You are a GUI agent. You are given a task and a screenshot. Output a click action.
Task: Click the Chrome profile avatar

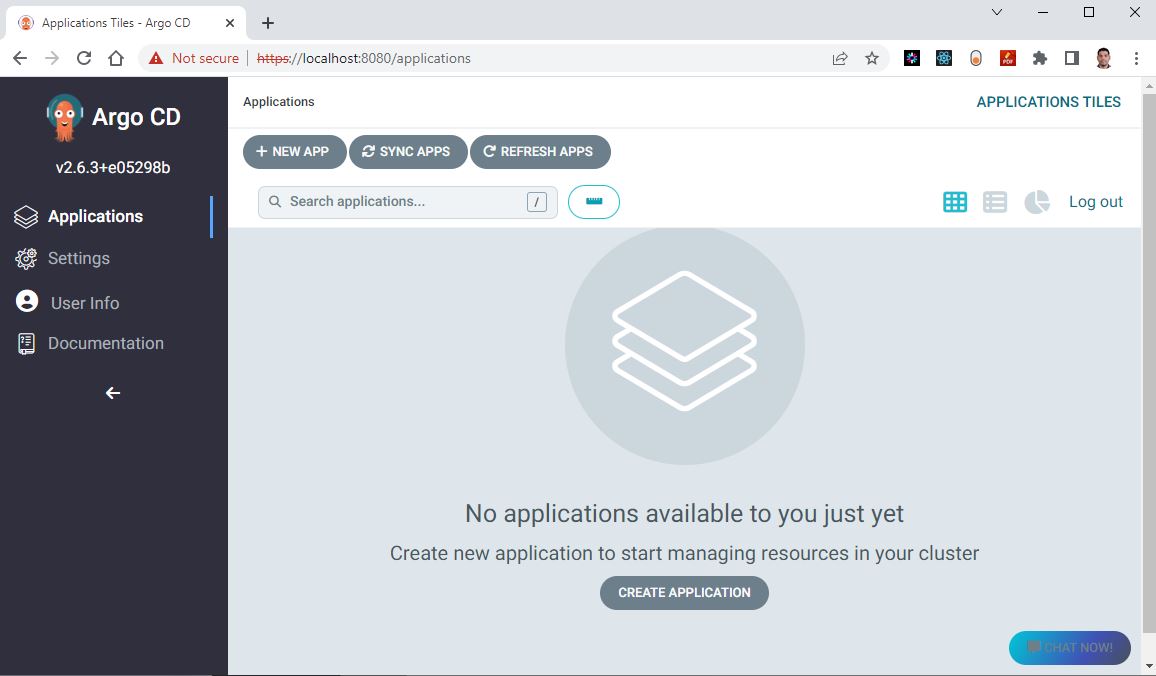tap(1104, 58)
